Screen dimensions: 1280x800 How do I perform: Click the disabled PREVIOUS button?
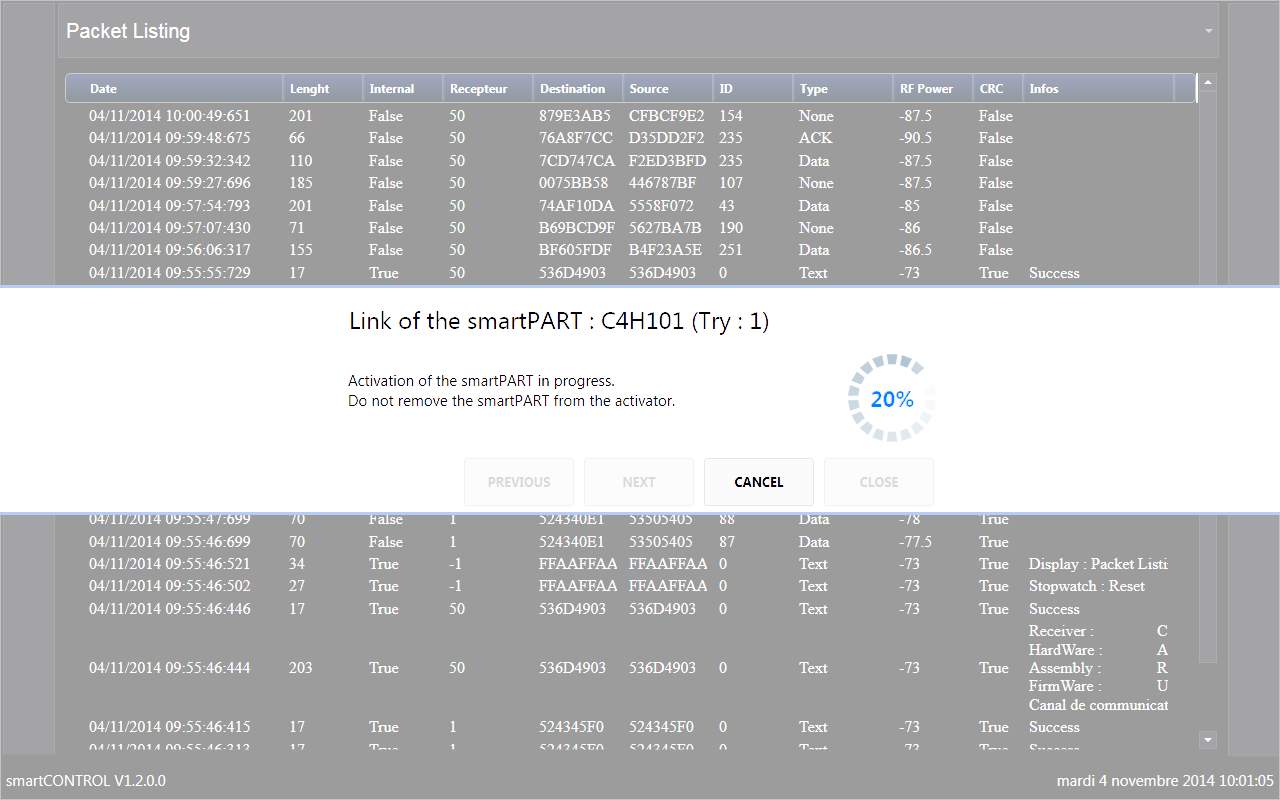tap(519, 482)
